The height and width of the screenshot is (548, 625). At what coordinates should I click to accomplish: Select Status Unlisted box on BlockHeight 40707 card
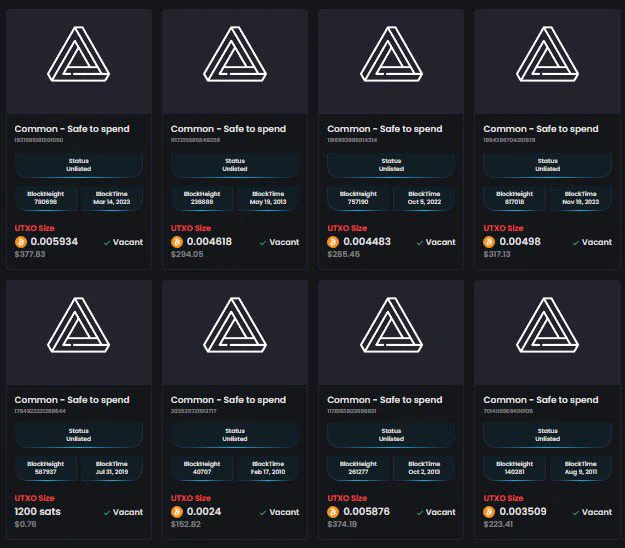coord(235,435)
